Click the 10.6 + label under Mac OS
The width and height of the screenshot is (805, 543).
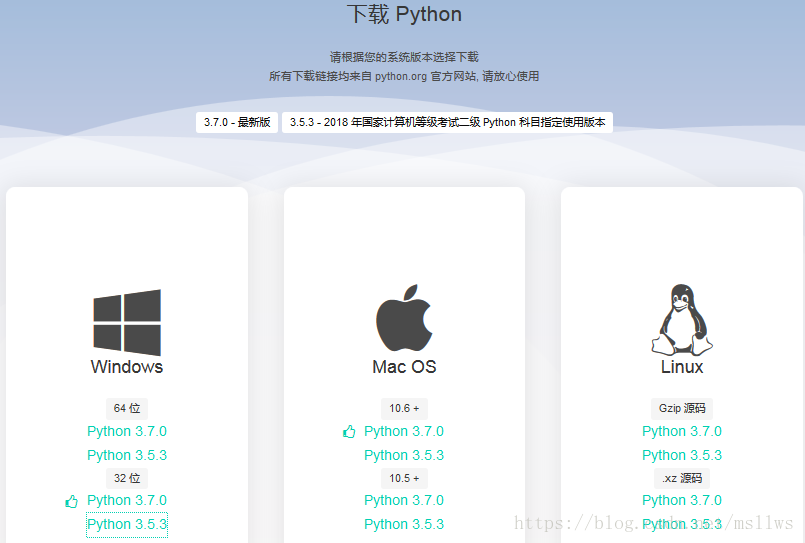(x=404, y=409)
